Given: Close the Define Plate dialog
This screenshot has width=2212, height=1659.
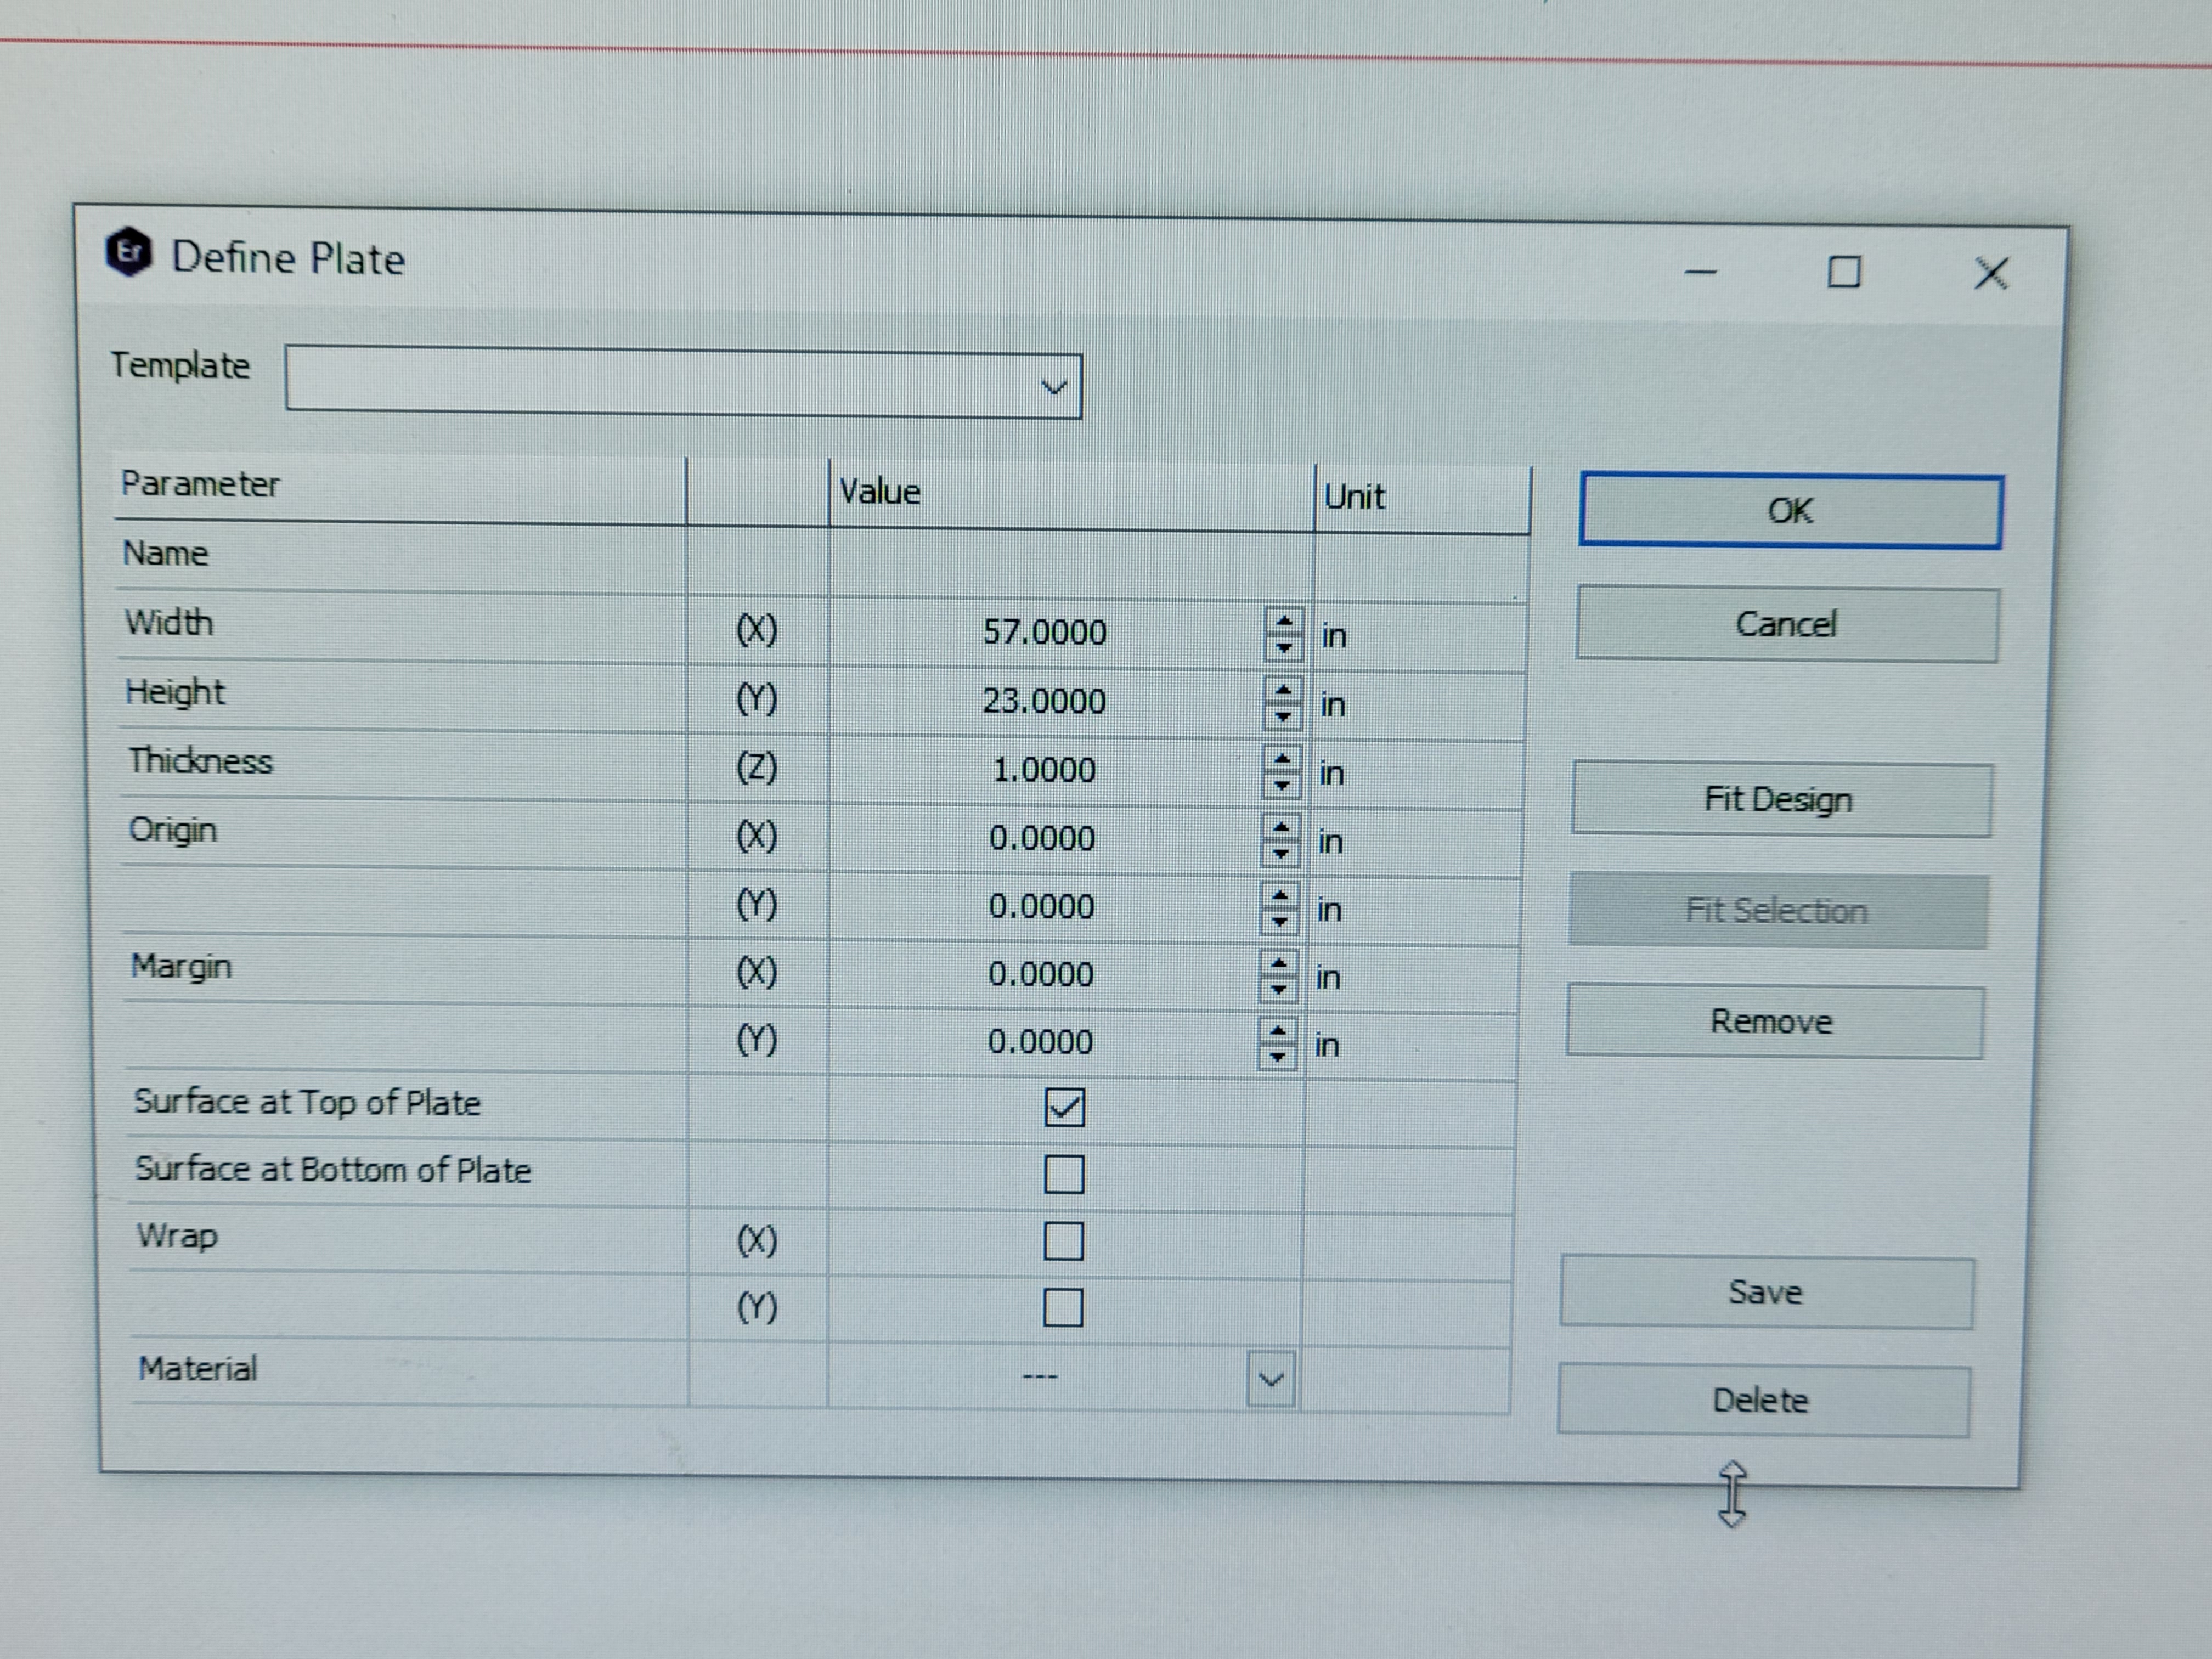Looking at the screenshot, I should pyautogui.click(x=1991, y=273).
